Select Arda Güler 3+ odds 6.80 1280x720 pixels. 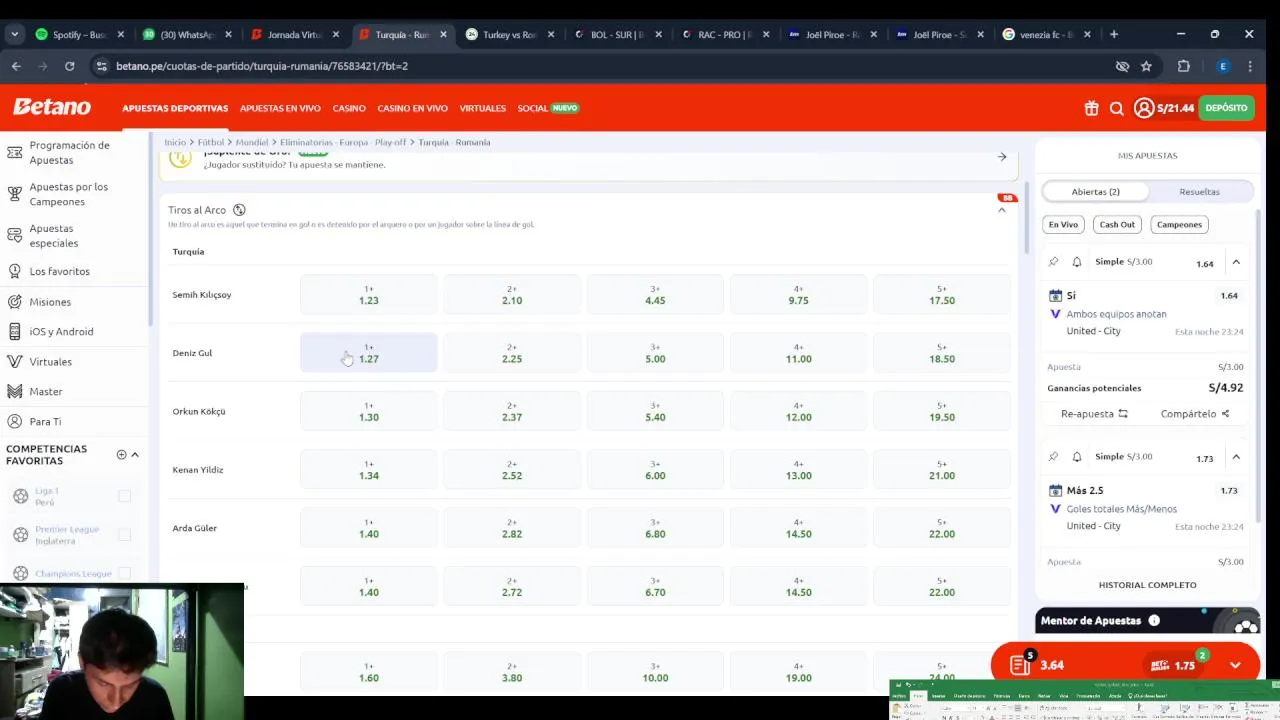(655, 528)
